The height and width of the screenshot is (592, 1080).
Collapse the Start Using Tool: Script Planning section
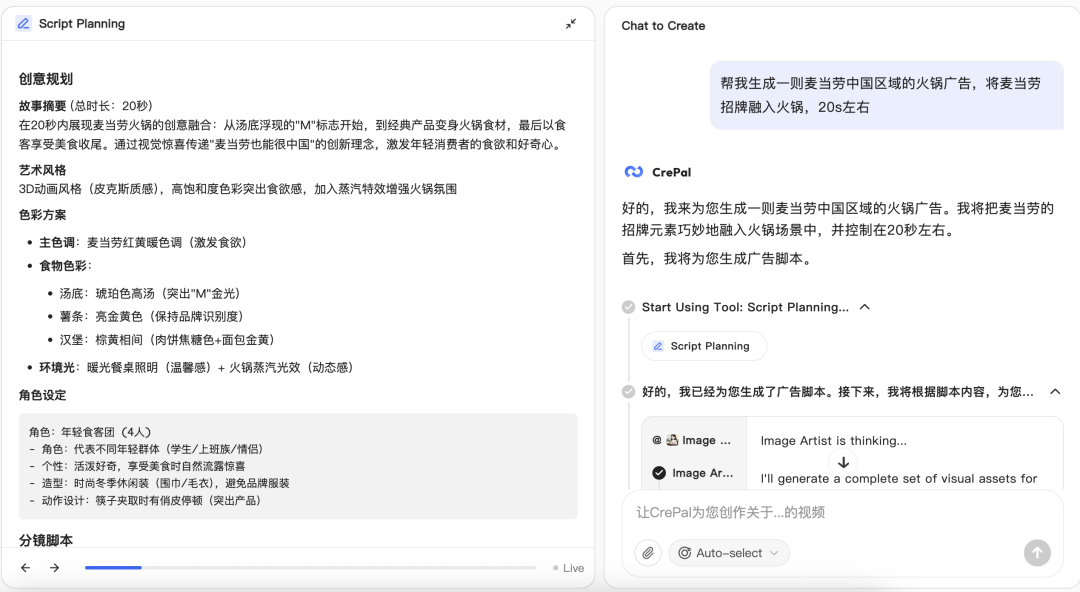[x=865, y=307]
